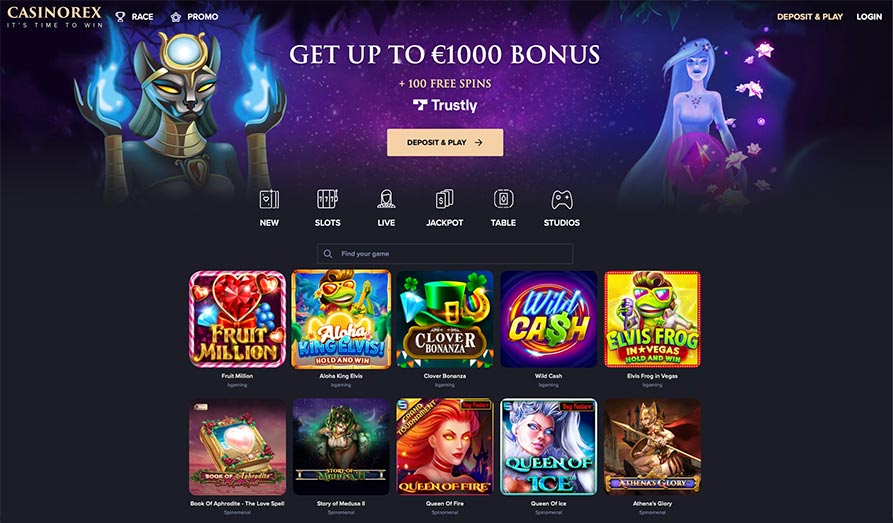Open the LIVE dealer category icon
The height and width of the screenshot is (523, 893).
click(386, 199)
